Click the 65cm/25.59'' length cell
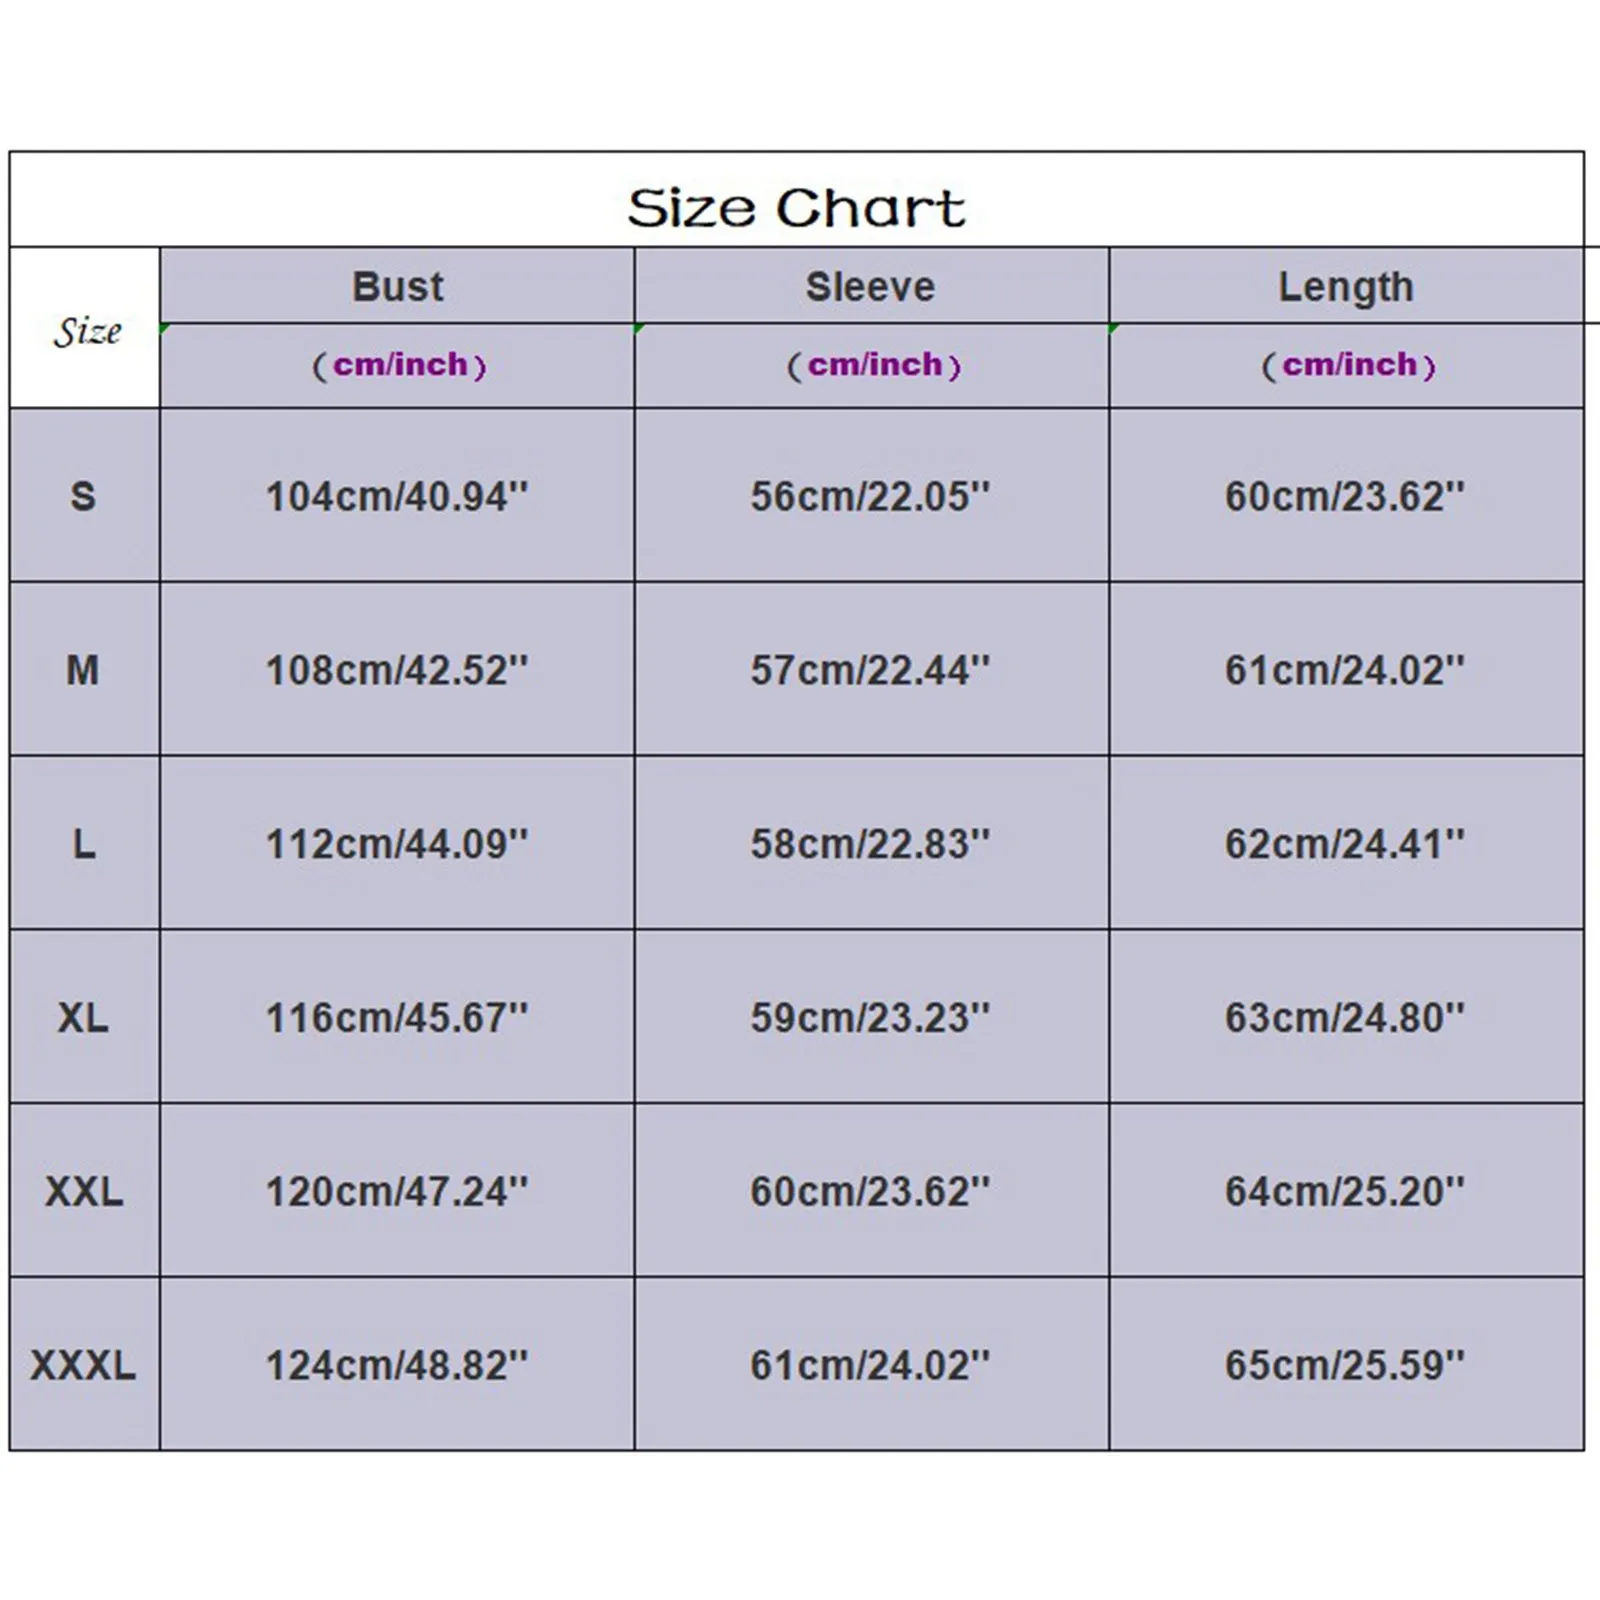The width and height of the screenshot is (1600, 1600). 1345,1365
